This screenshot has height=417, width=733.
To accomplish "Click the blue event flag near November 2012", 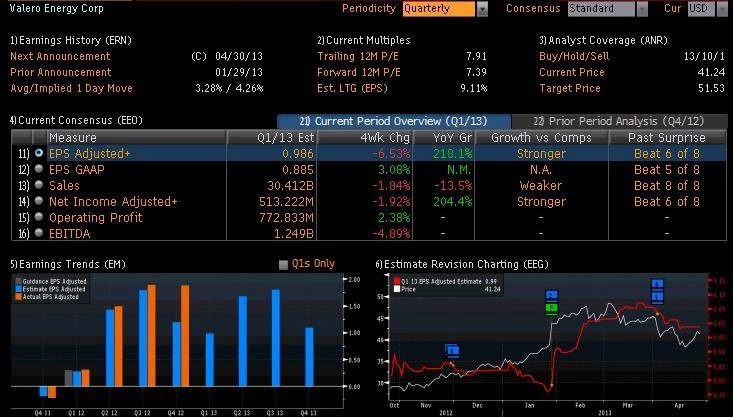I will pos(452,350).
